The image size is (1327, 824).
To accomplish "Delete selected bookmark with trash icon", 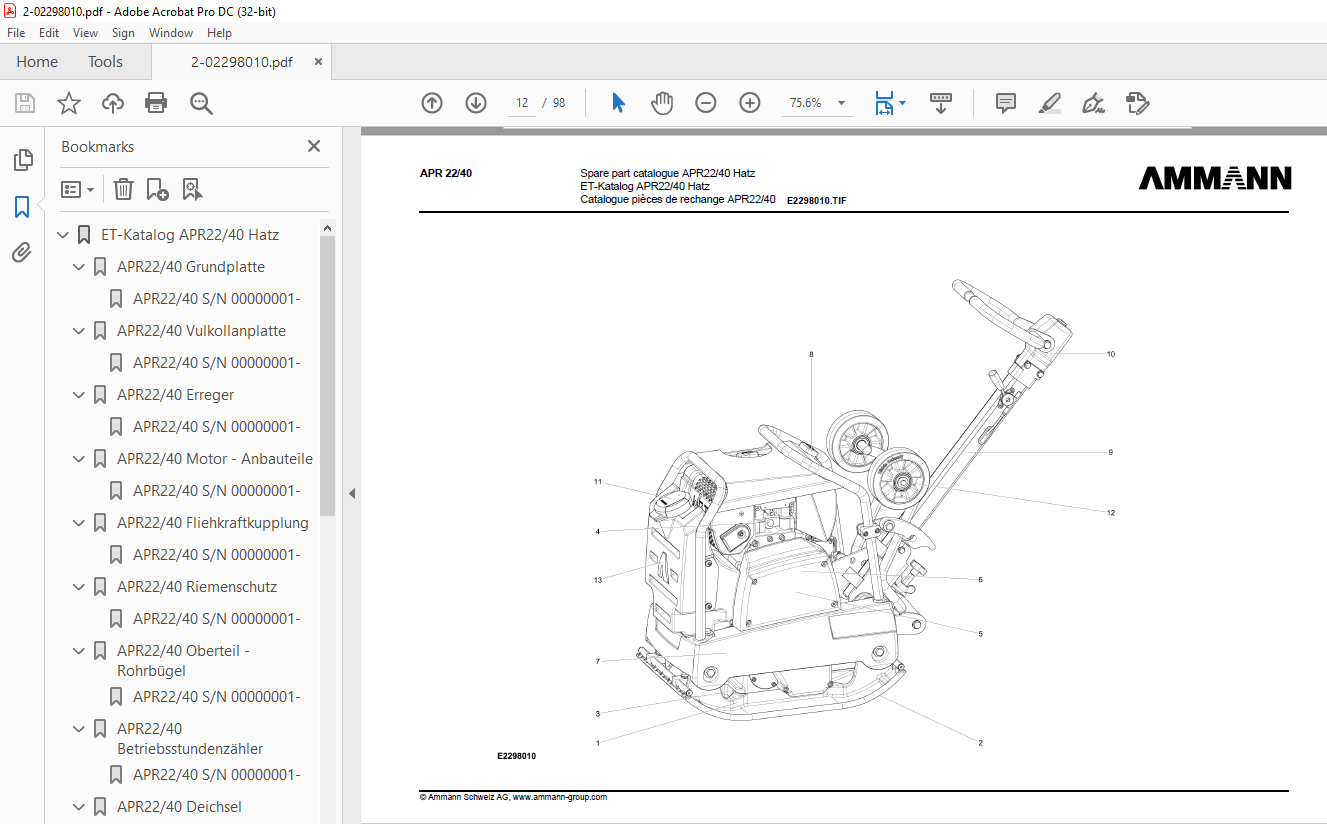I will pyautogui.click(x=123, y=189).
